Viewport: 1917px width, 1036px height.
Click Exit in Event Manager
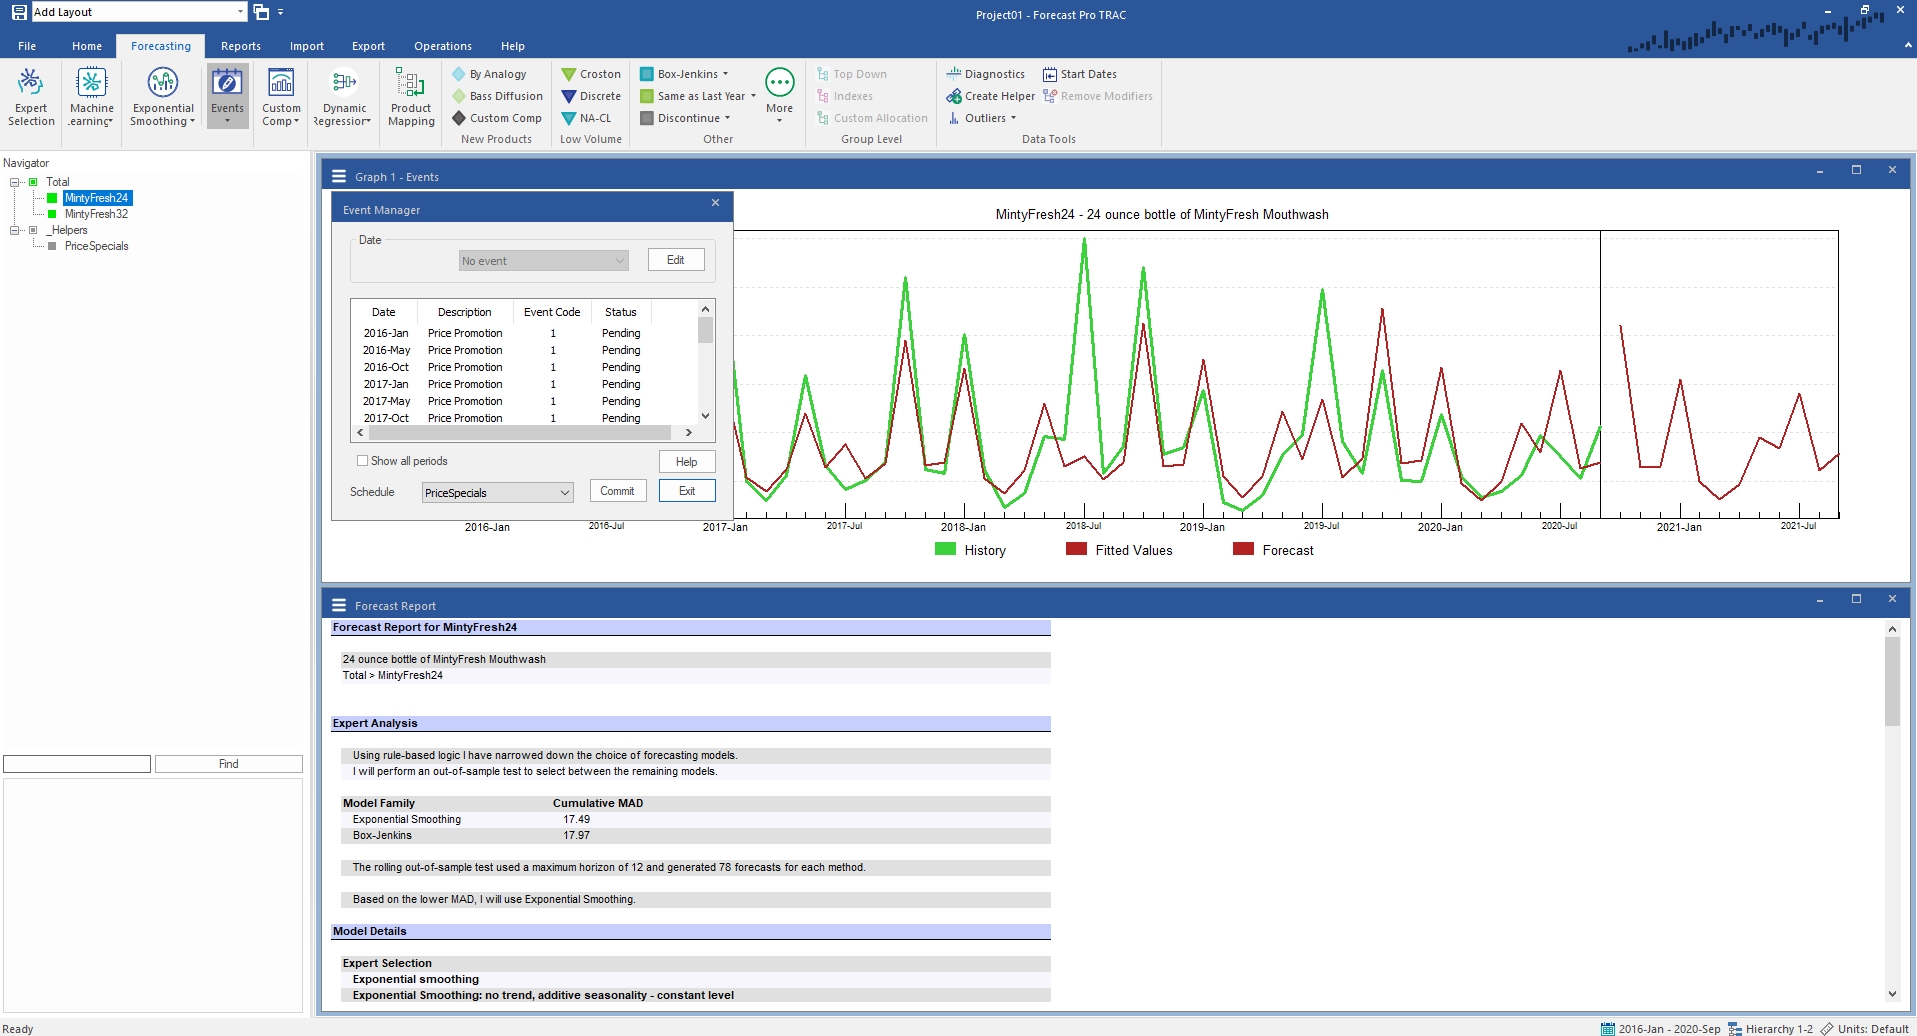[x=687, y=491]
